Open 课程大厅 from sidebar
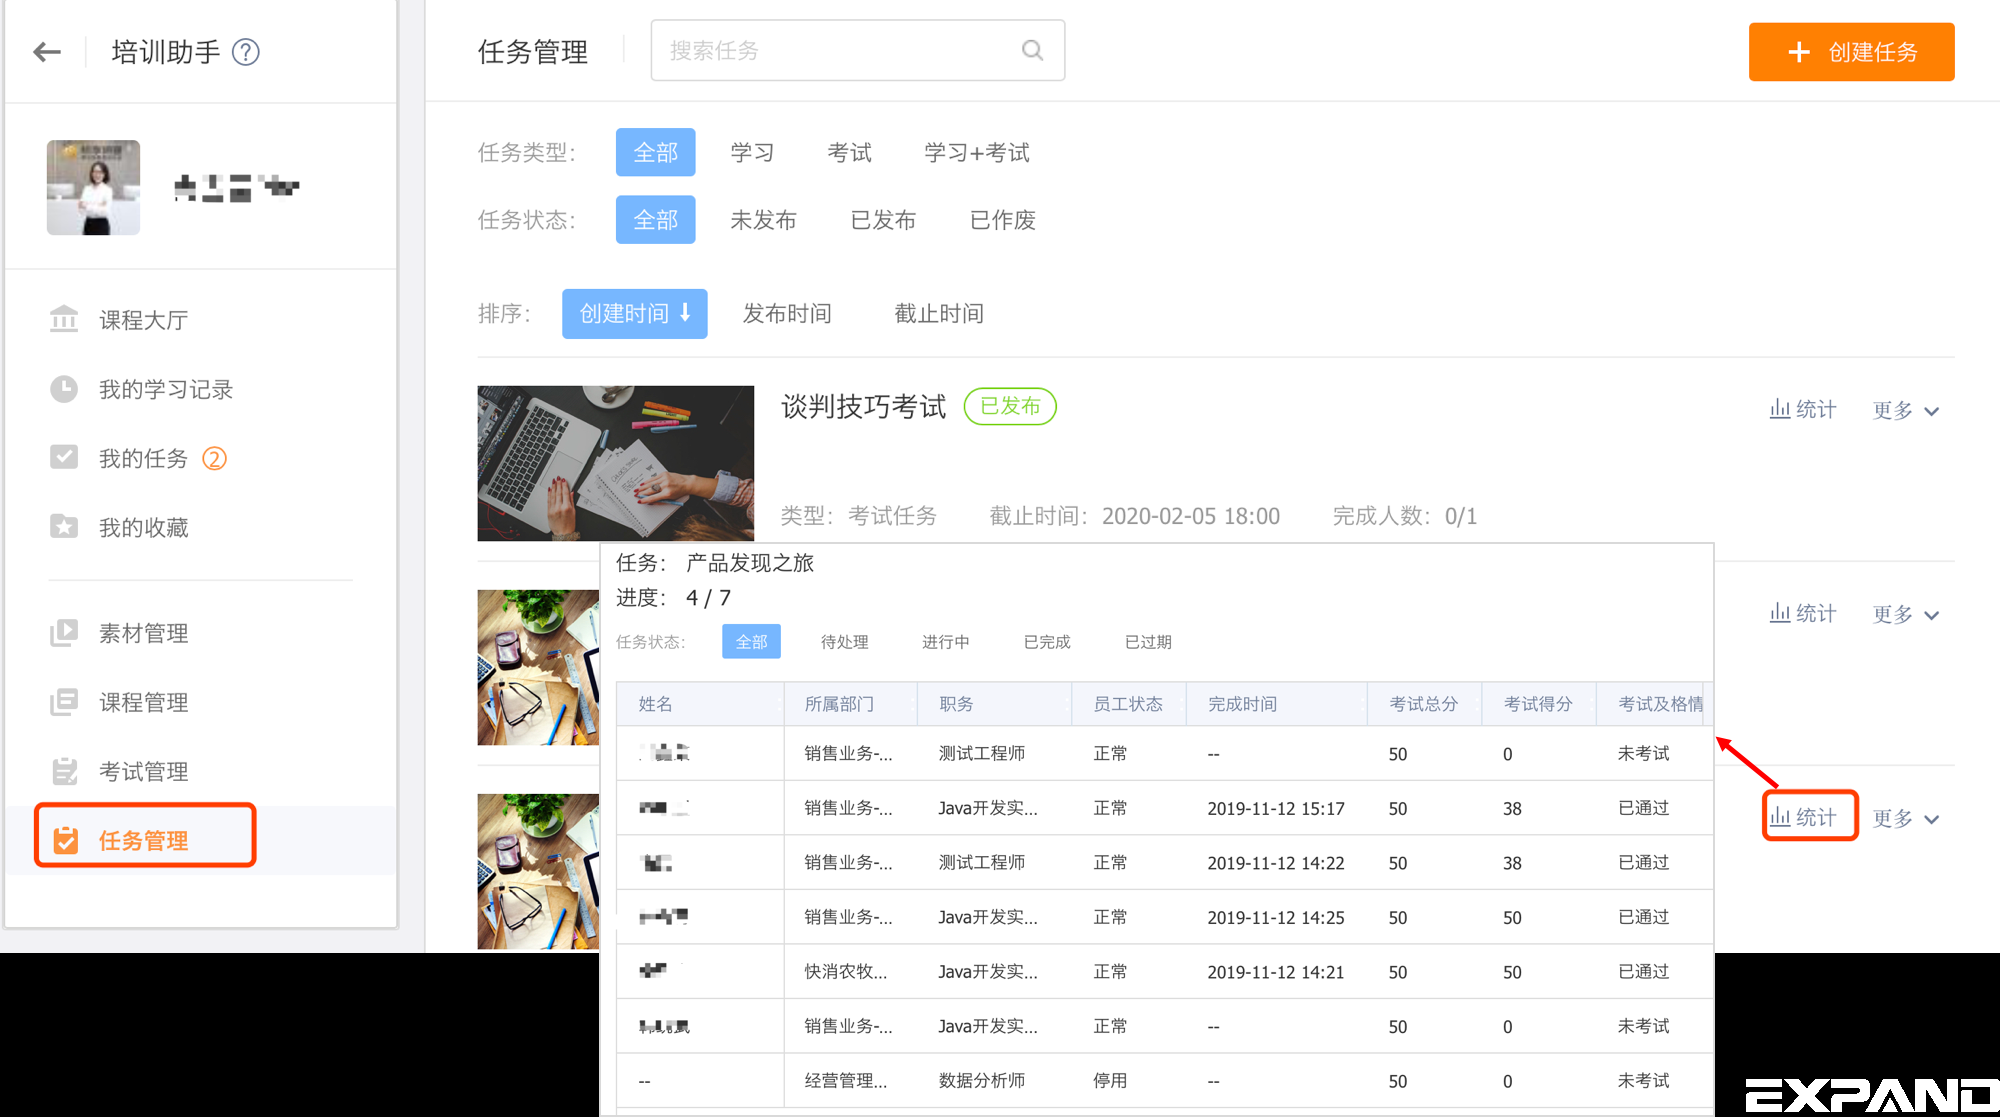The image size is (2000, 1117). click(143, 320)
